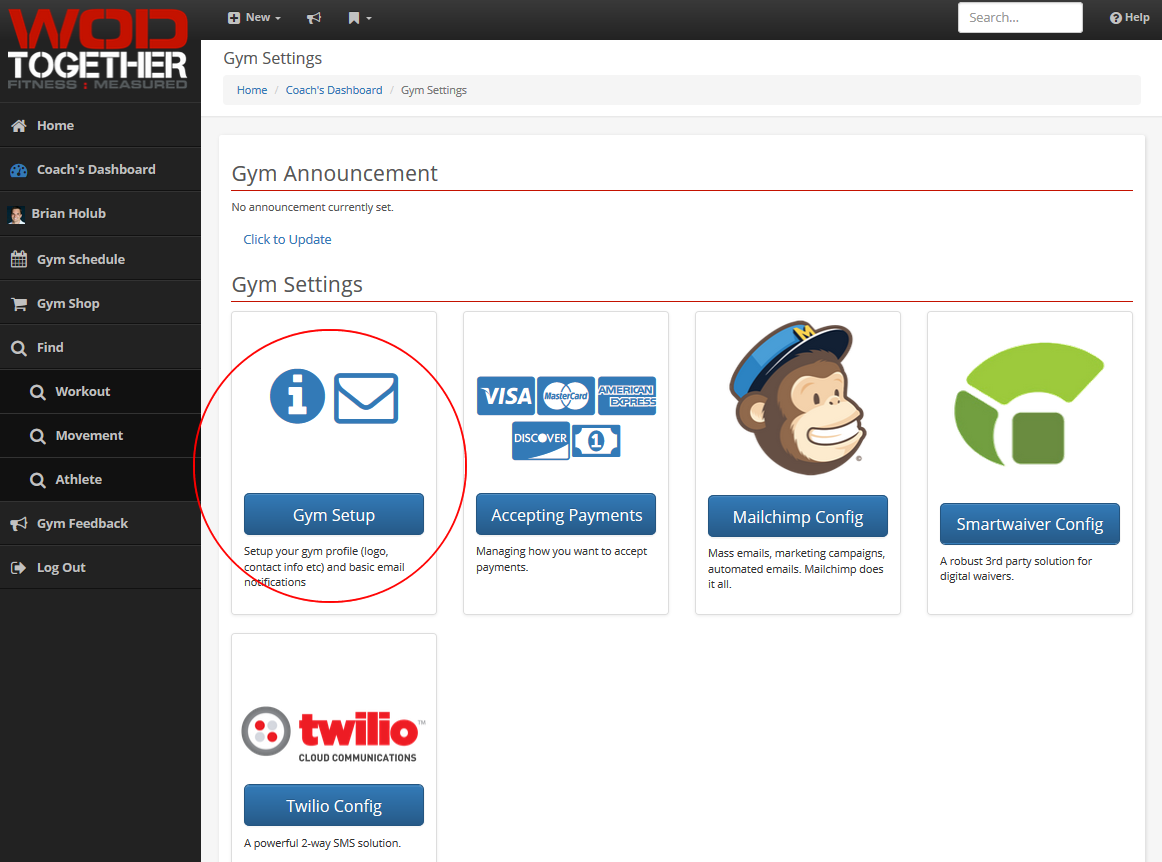The image size is (1162, 862).
Task: Open Home from the sidebar
Action: tap(55, 126)
